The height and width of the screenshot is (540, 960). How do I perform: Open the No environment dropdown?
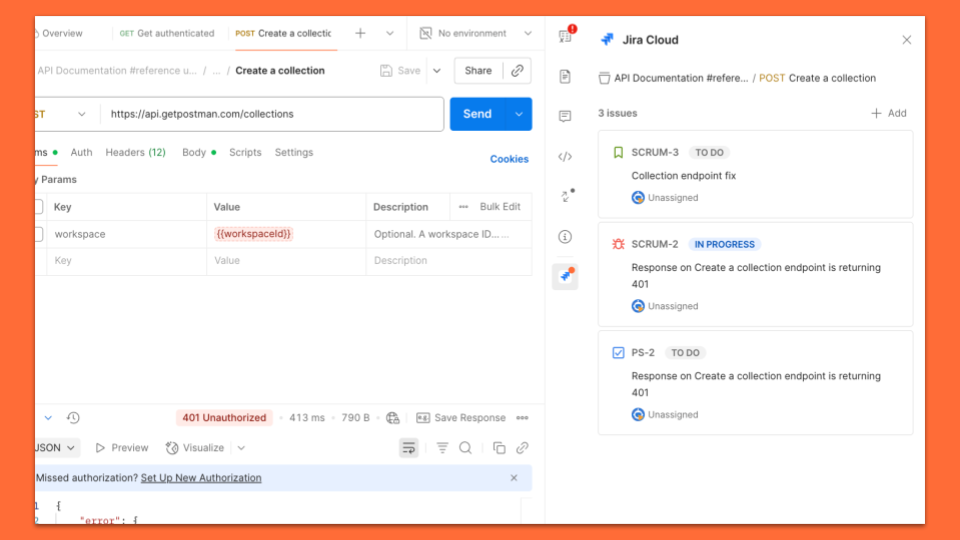pos(528,33)
